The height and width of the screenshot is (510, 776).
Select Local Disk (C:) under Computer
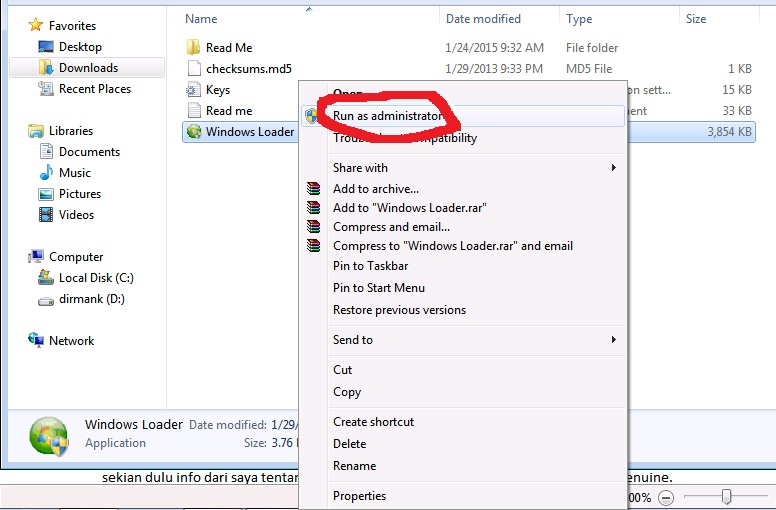click(97, 278)
